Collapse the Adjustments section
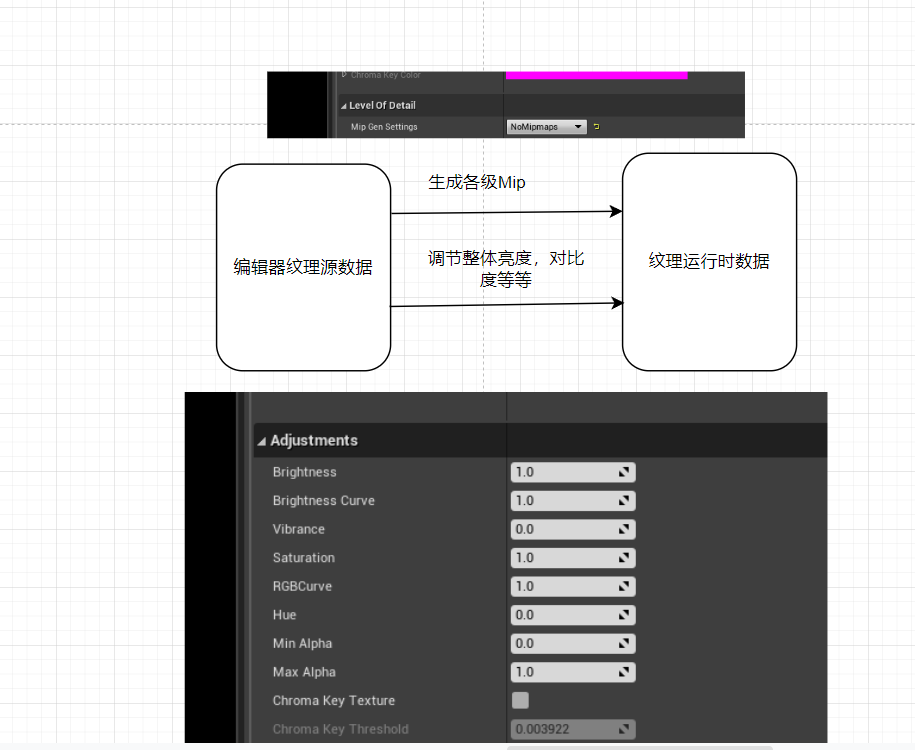The height and width of the screenshot is (750, 915). 261,440
